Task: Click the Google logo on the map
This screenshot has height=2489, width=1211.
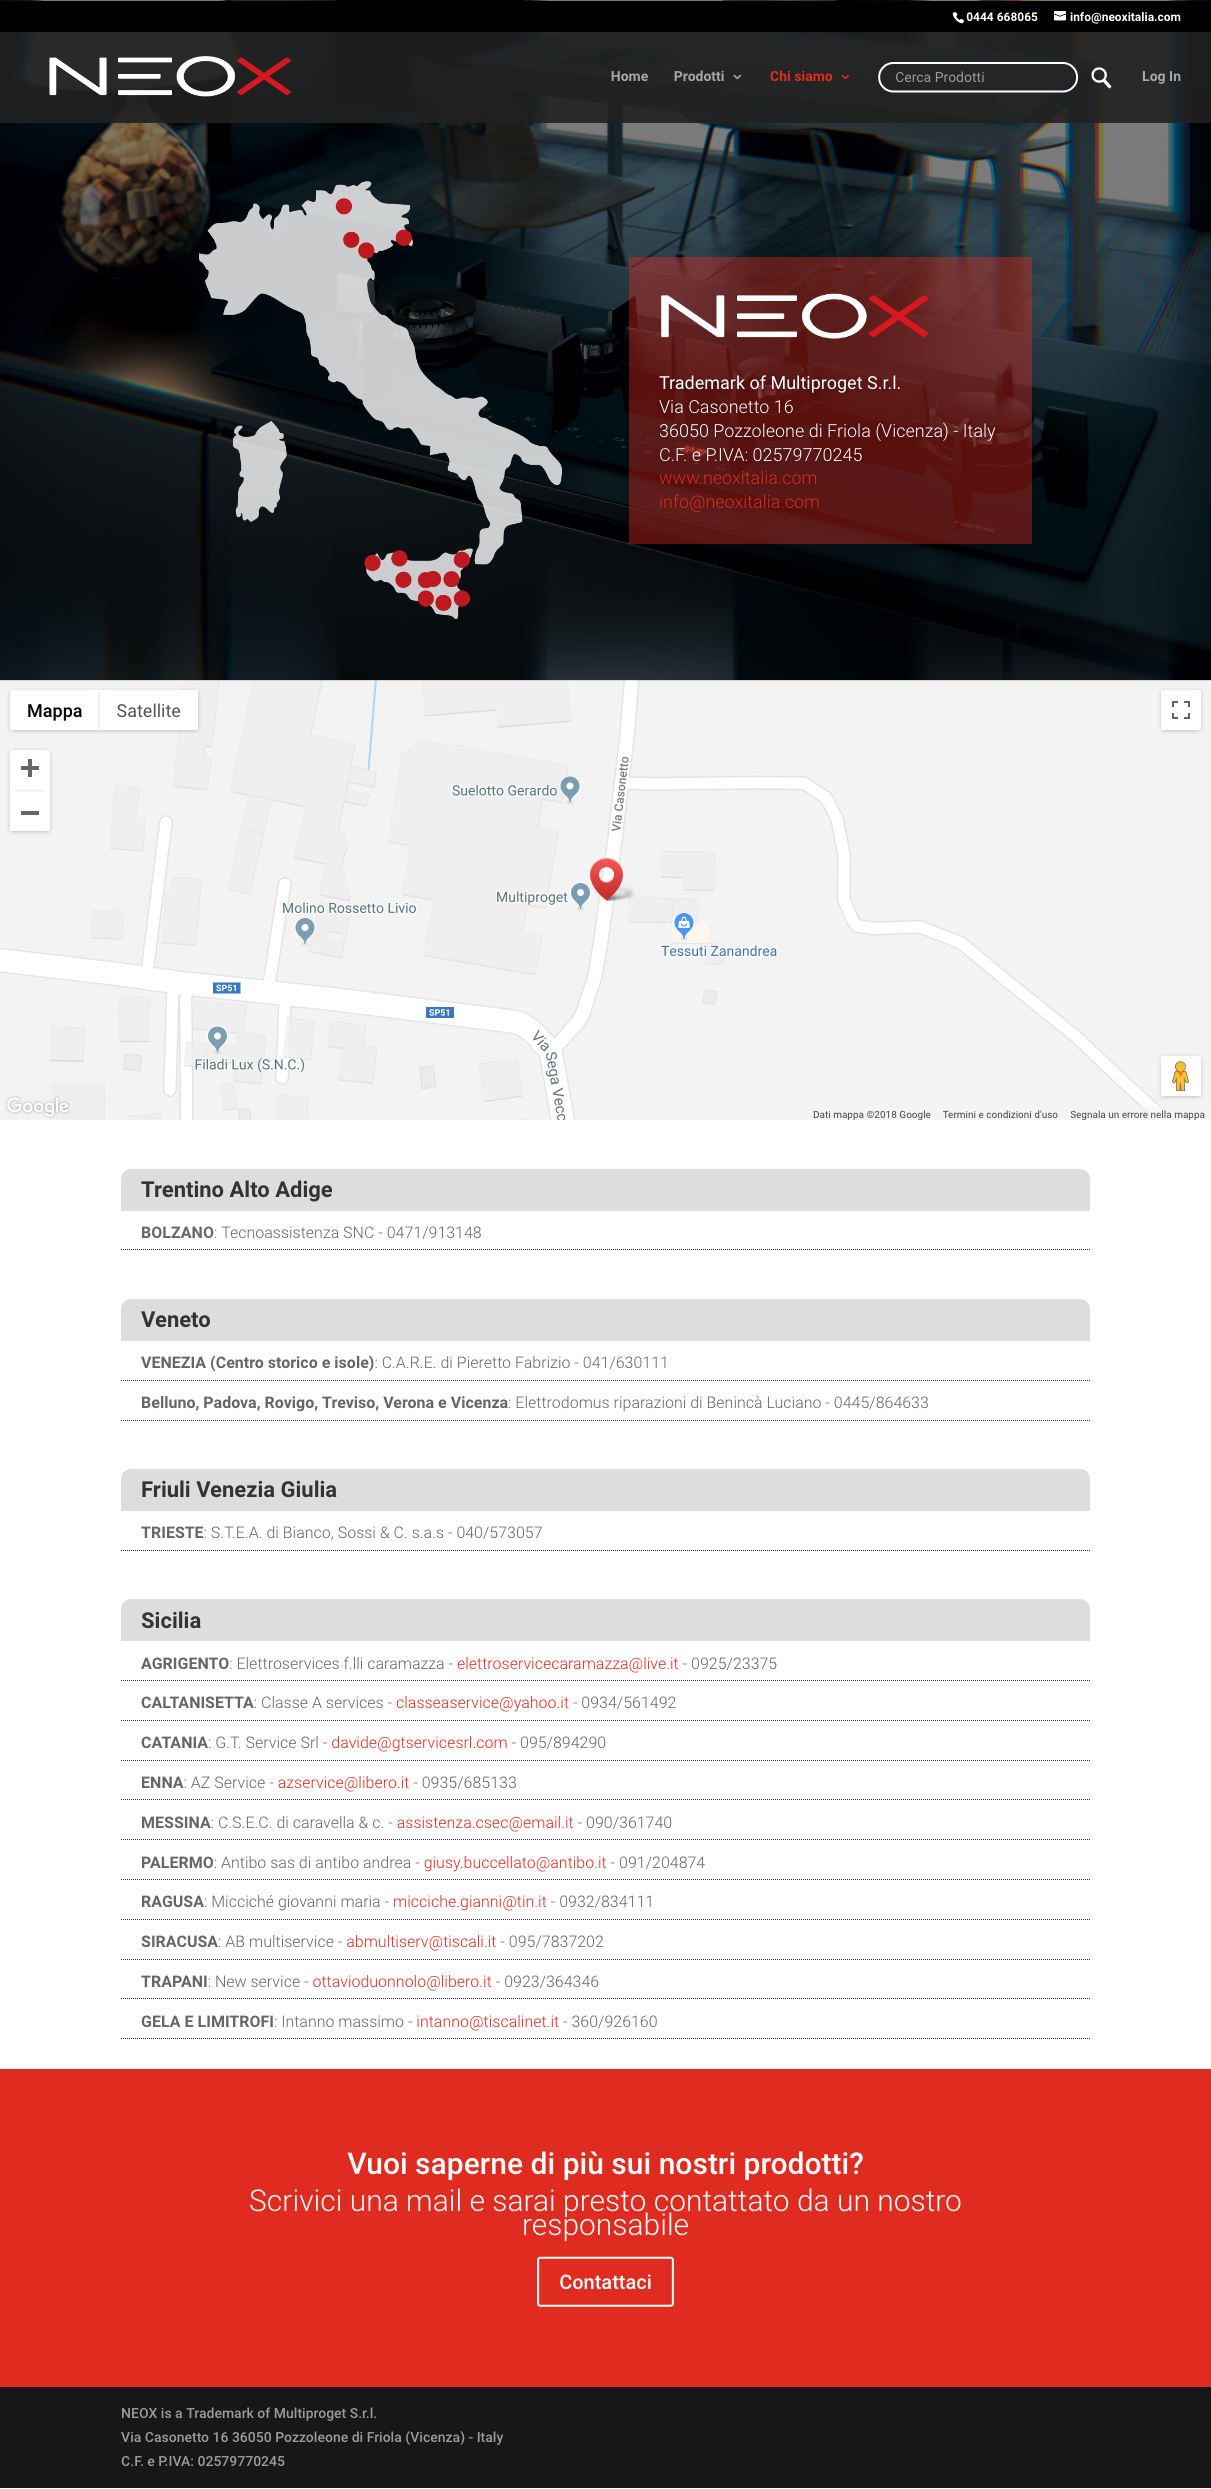Action: pos(38,1105)
